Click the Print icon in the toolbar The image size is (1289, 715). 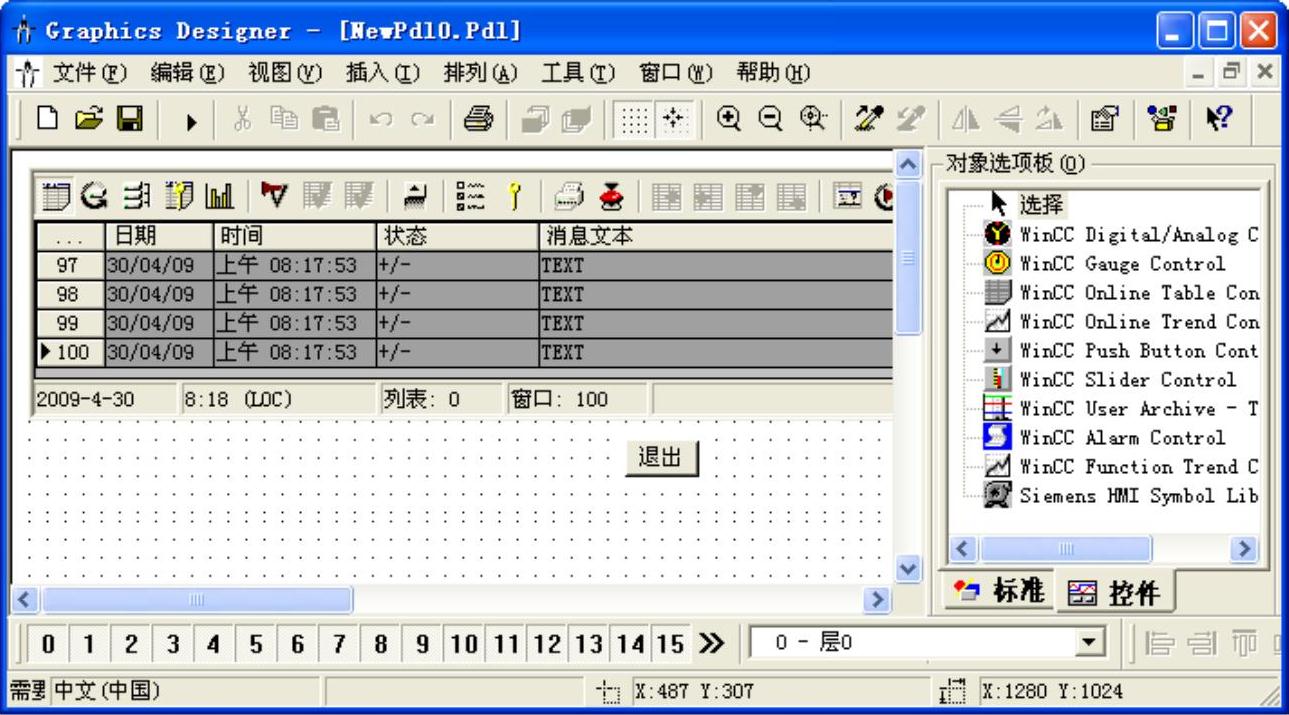[479, 119]
